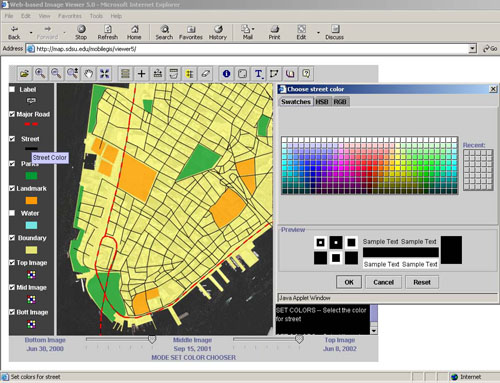This screenshot has height=383, width=500.
Task: Switch to the Swatches tab
Action: coord(296,102)
